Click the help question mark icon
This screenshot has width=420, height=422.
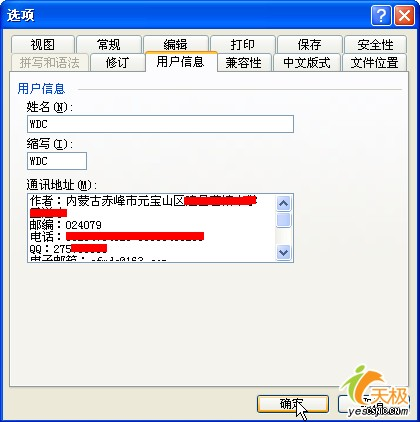point(381,15)
